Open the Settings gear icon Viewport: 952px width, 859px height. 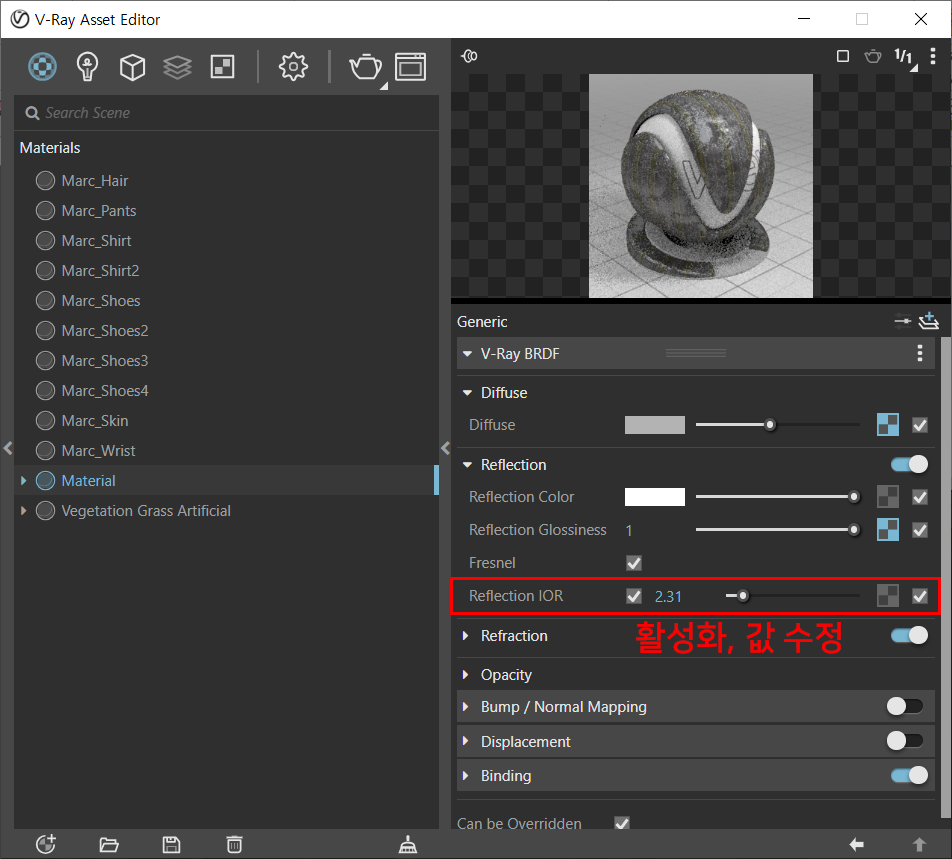click(x=293, y=67)
